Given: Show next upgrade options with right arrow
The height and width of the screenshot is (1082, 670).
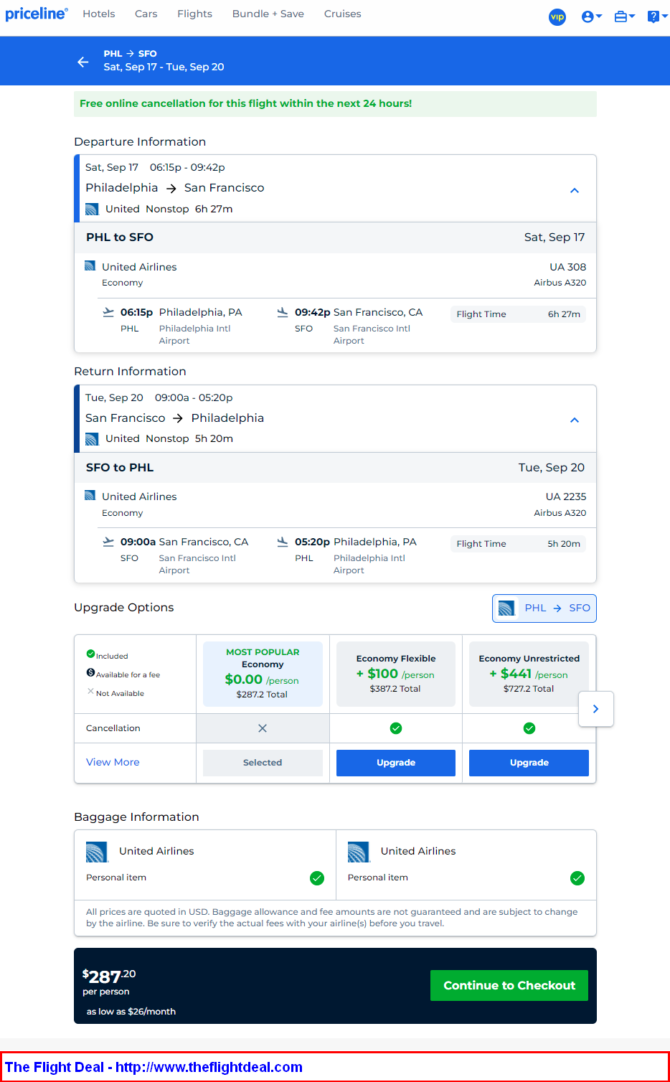Looking at the screenshot, I should click(596, 709).
